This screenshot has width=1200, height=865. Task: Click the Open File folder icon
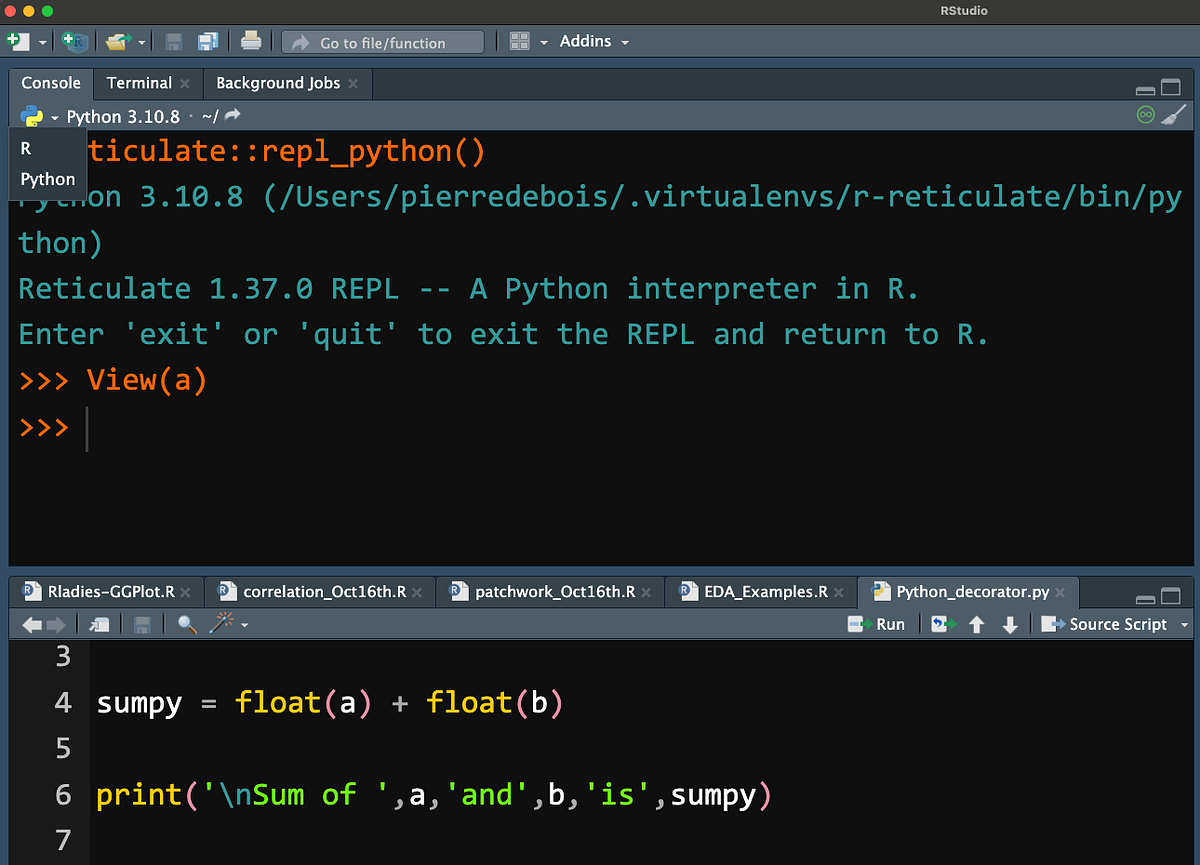click(x=119, y=42)
